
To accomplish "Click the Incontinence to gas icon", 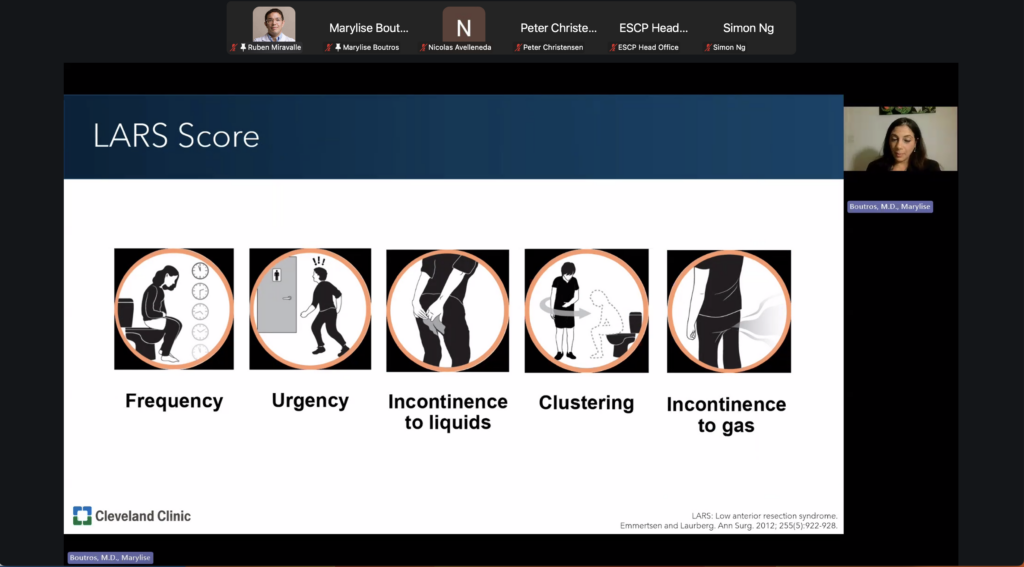I will [728, 312].
